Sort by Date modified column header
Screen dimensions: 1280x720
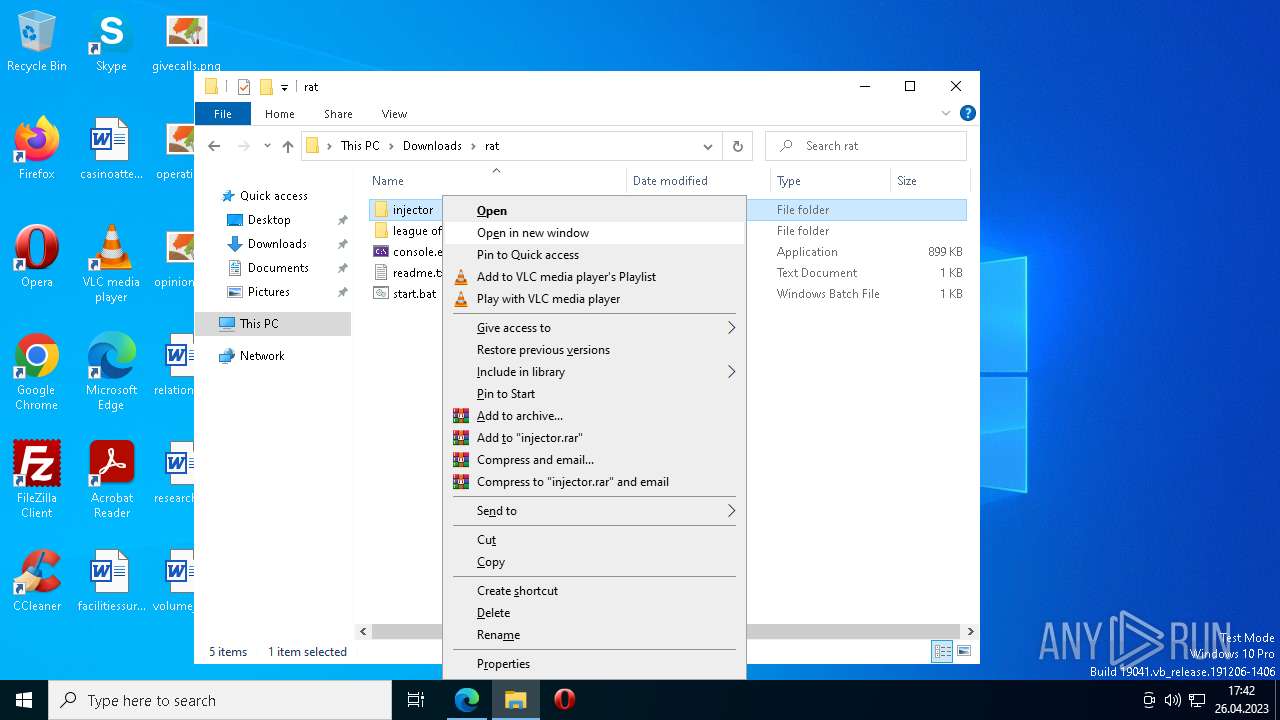click(698, 181)
